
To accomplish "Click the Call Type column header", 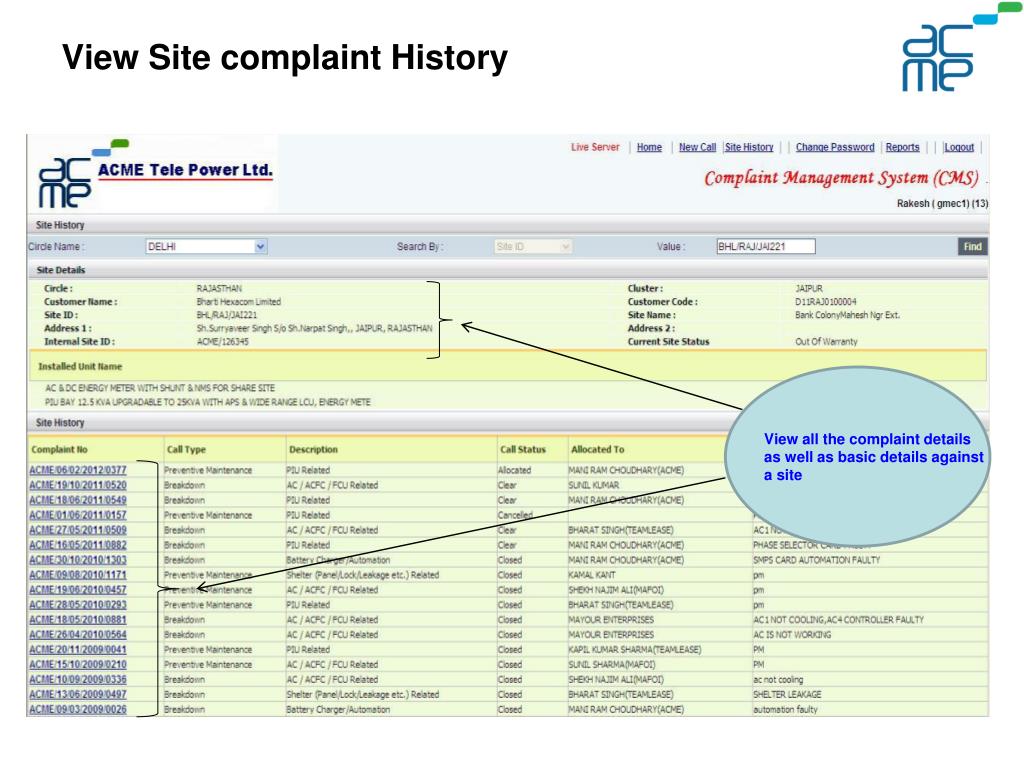I will pos(186,450).
